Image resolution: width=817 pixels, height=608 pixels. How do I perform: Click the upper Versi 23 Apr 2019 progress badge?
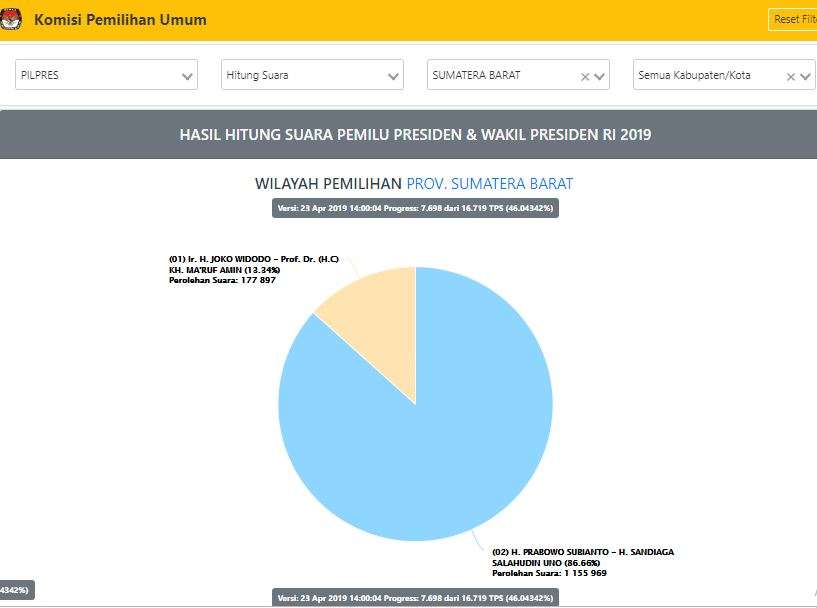click(x=415, y=208)
